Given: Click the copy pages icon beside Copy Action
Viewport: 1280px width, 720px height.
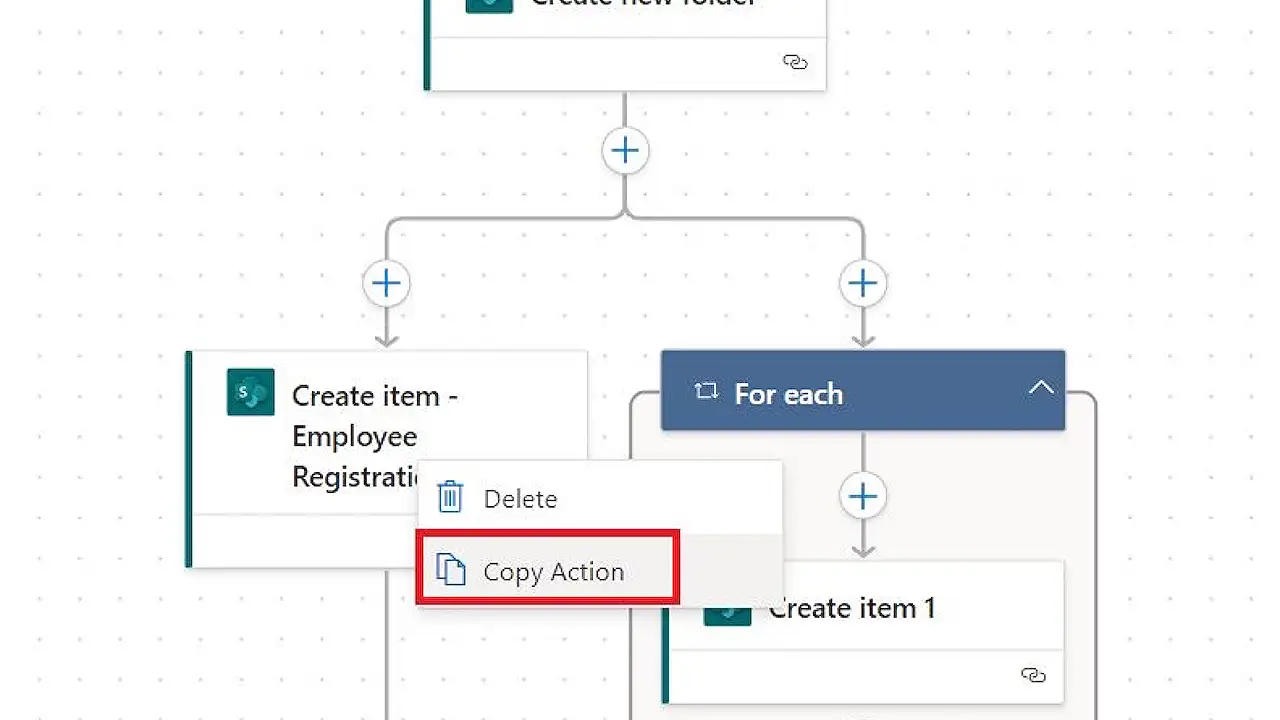Looking at the screenshot, I should [x=451, y=570].
